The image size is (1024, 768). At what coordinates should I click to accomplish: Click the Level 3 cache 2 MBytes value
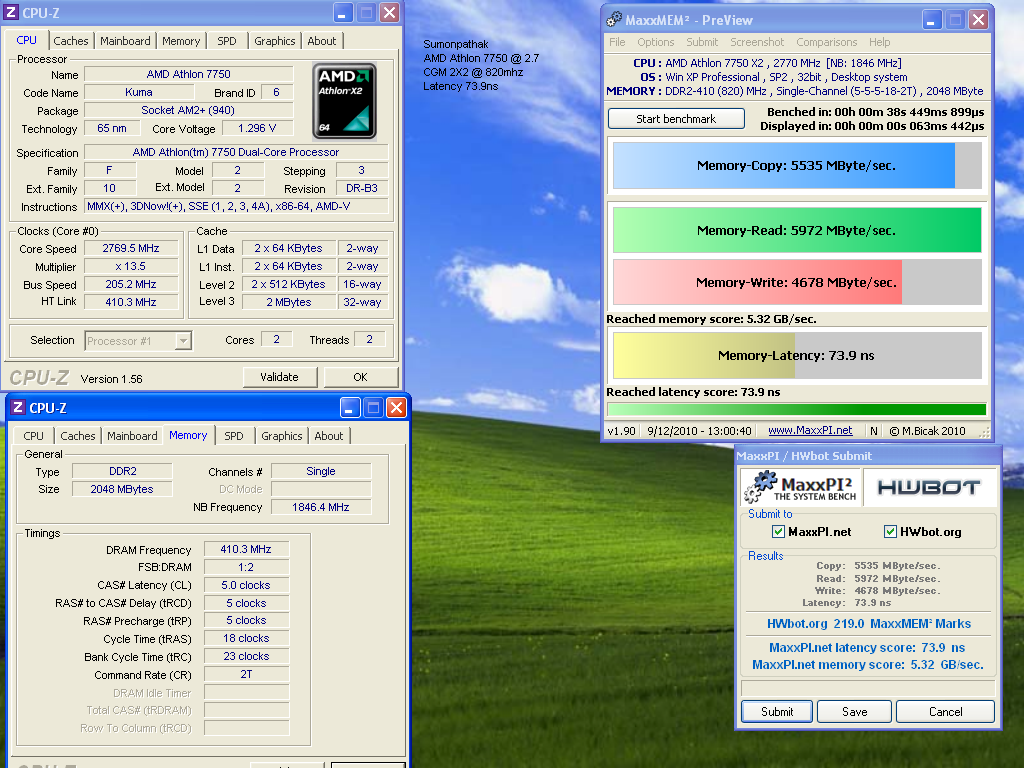(289, 302)
